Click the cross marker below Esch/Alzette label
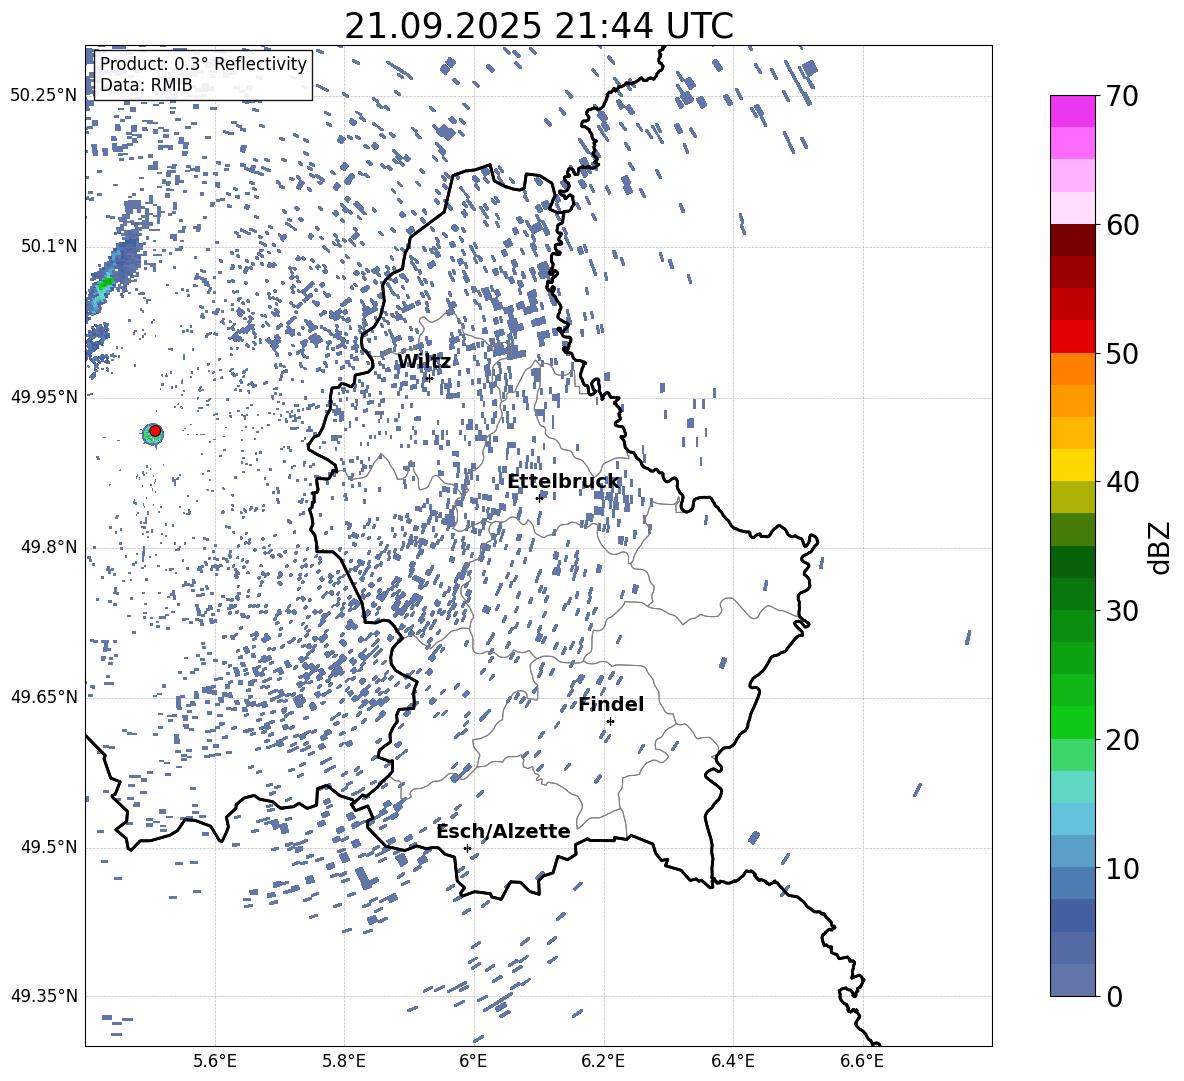 click(467, 848)
